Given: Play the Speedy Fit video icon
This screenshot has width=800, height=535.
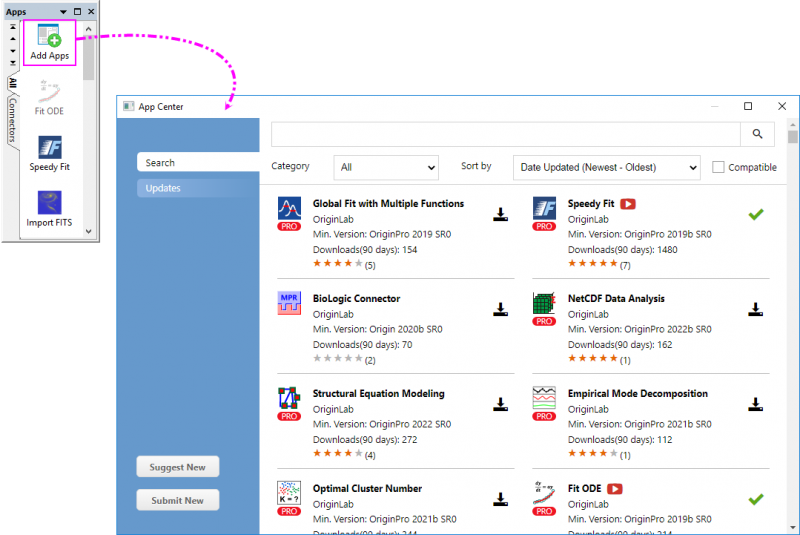Looking at the screenshot, I should tap(628, 204).
